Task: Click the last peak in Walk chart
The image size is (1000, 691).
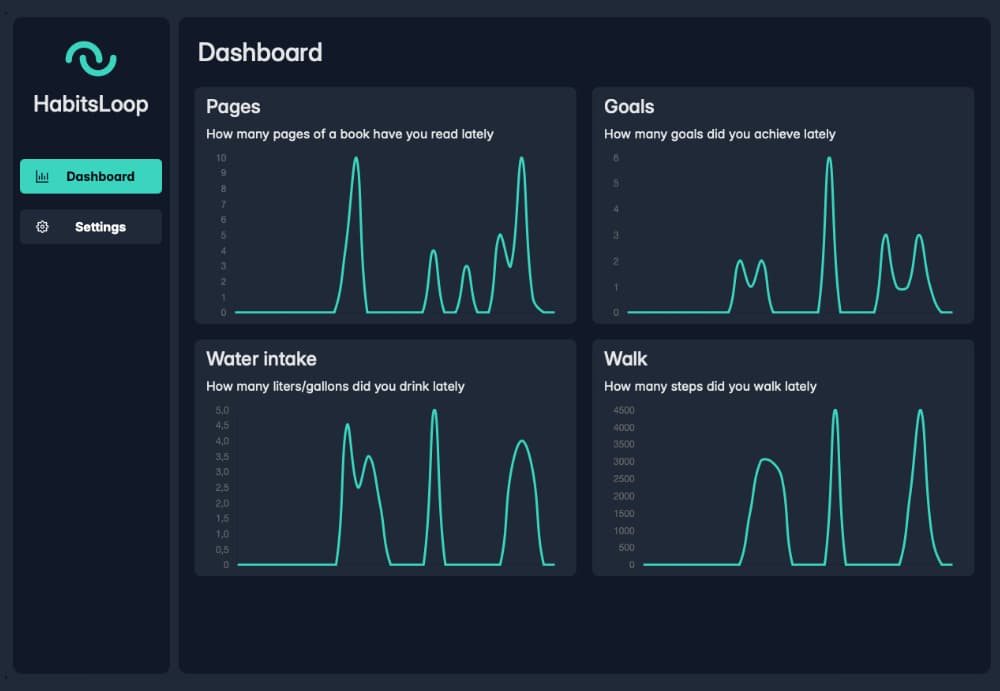Action: tap(920, 411)
